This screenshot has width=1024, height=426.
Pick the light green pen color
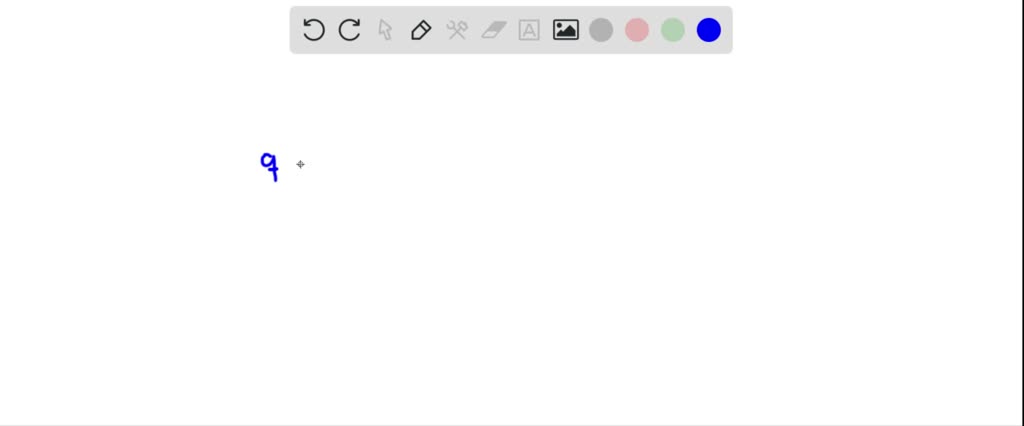673,30
